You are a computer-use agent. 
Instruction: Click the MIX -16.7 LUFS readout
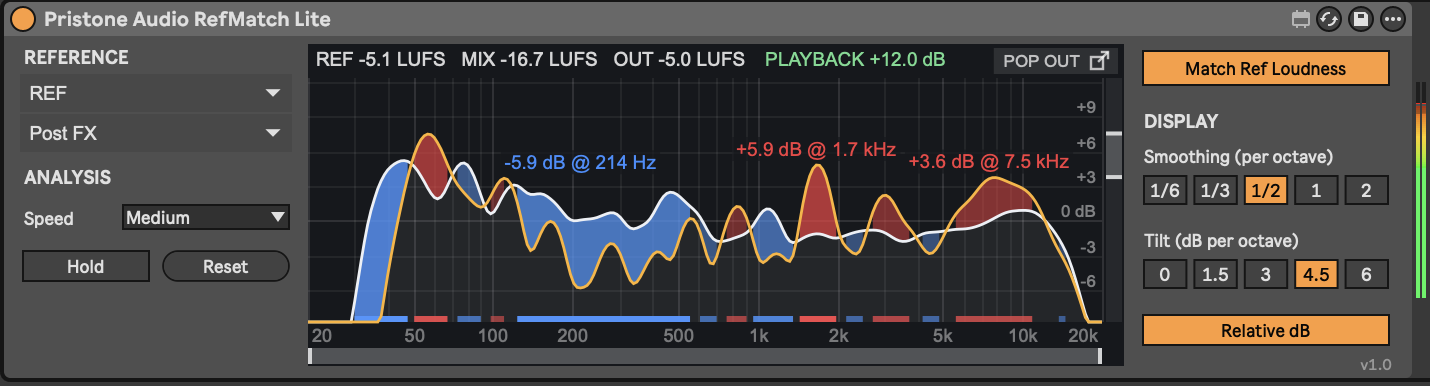click(x=530, y=60)
